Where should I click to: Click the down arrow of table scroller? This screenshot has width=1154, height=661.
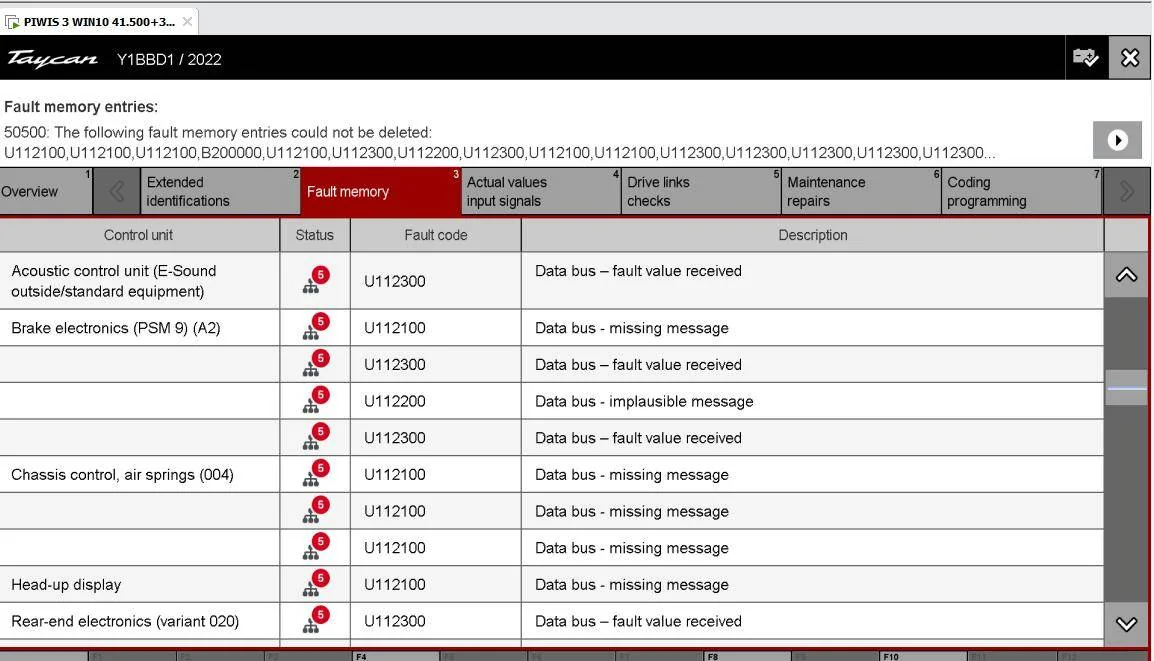[x=1126, y=624]
